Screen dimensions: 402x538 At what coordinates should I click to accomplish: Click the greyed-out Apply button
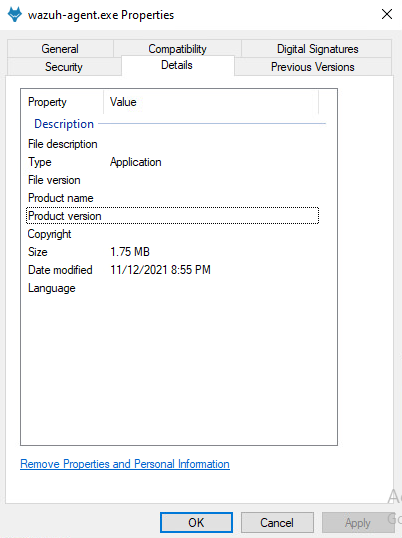click(x=358, y=523)
